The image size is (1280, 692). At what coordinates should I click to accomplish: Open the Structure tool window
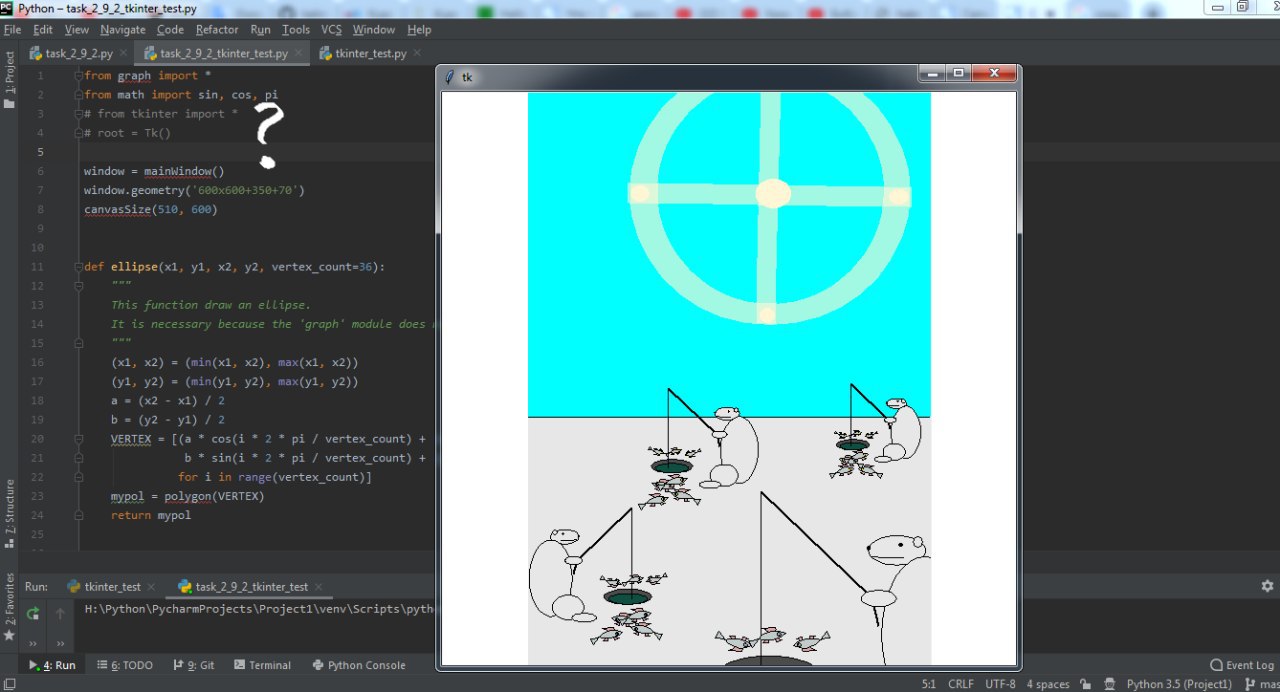(x=9, y=512)
